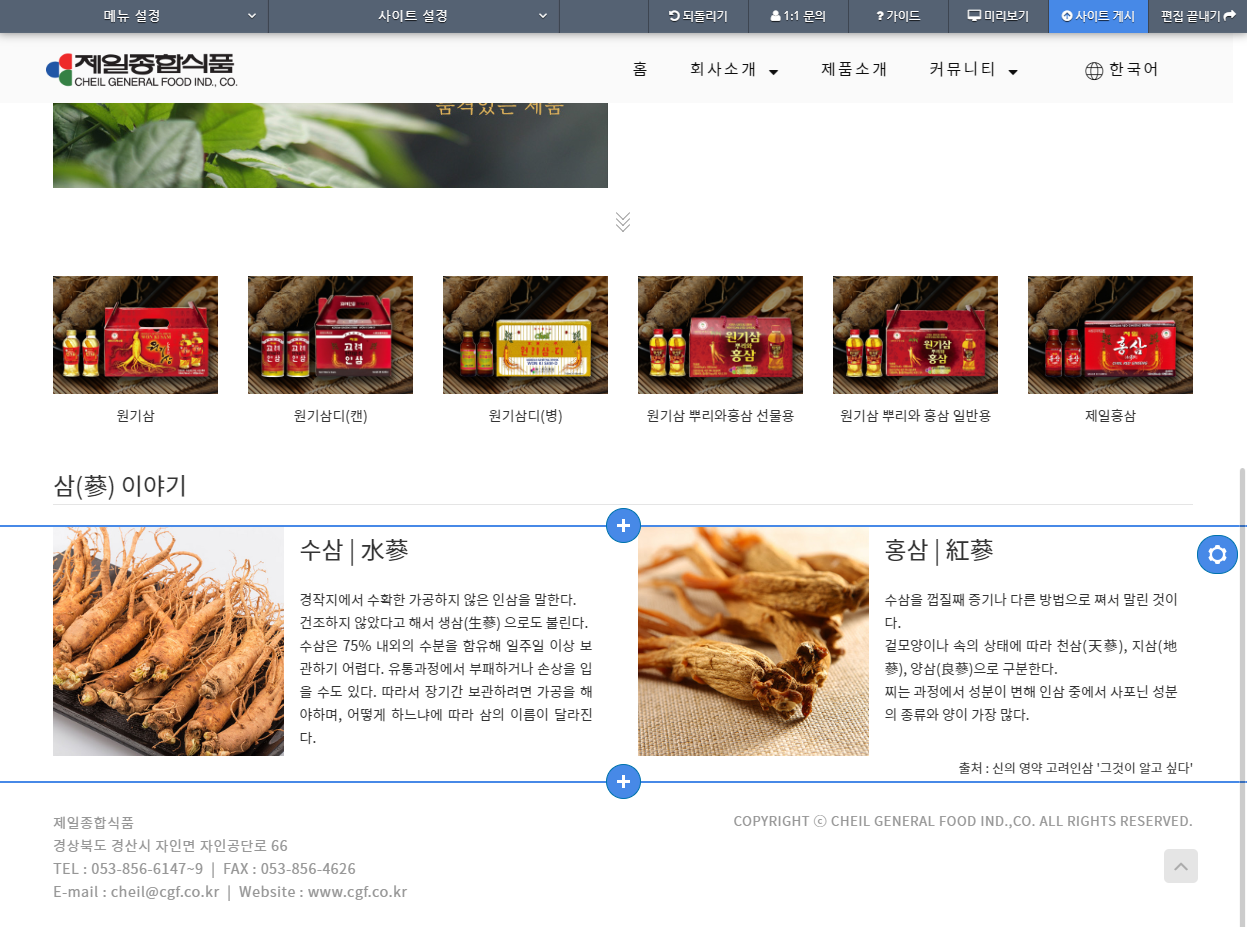Click the copyright notice text
The width and height of the screenshot is (1247, 927).
tap(963, 821)
